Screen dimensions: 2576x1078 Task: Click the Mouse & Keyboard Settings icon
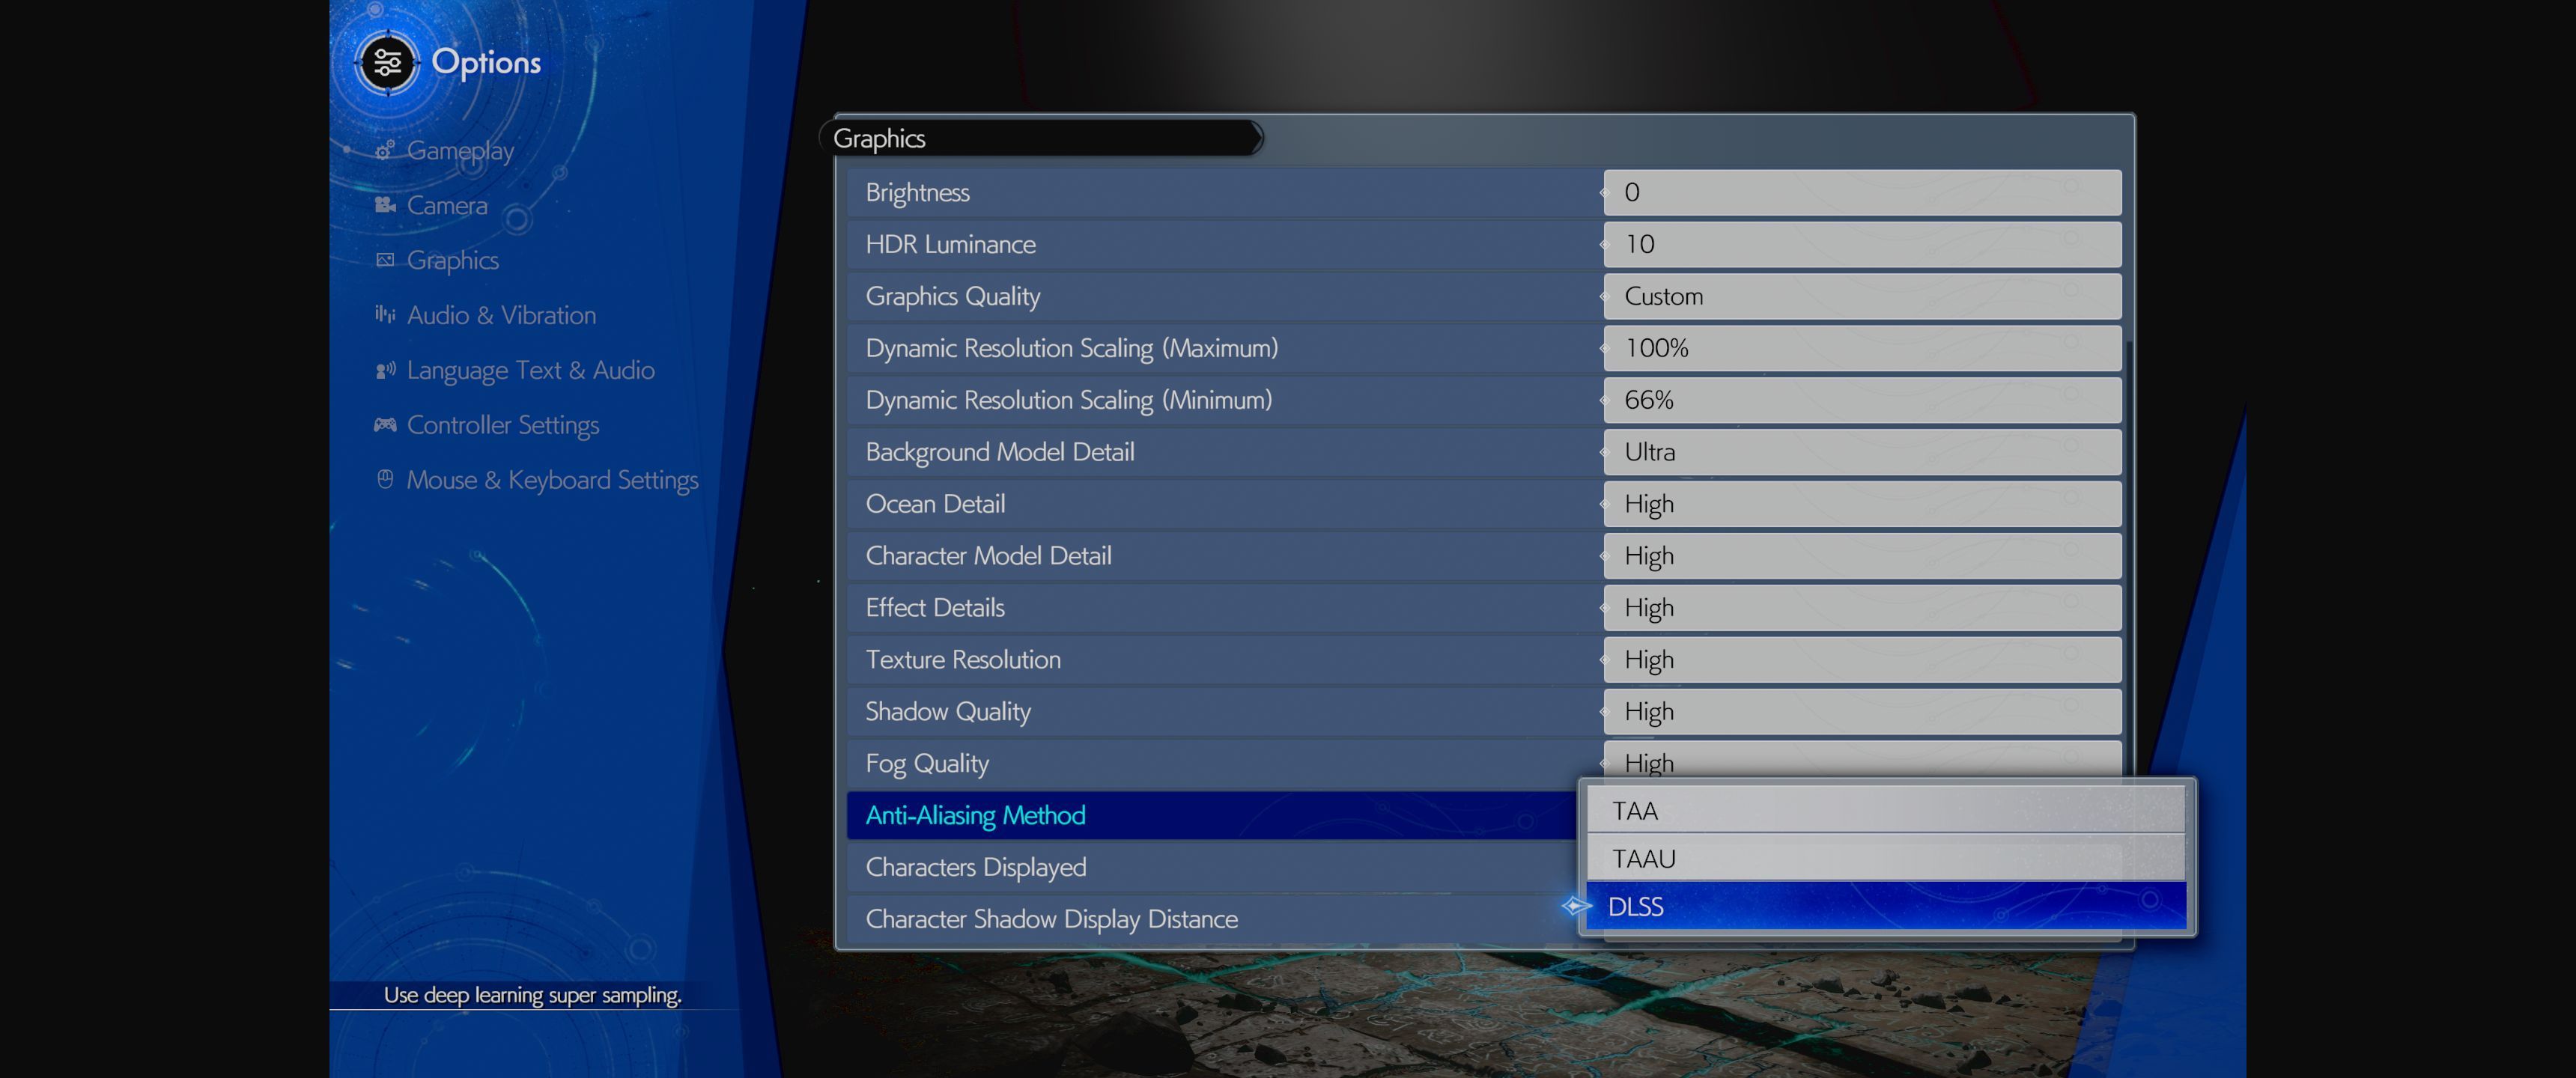pos(385,479)
